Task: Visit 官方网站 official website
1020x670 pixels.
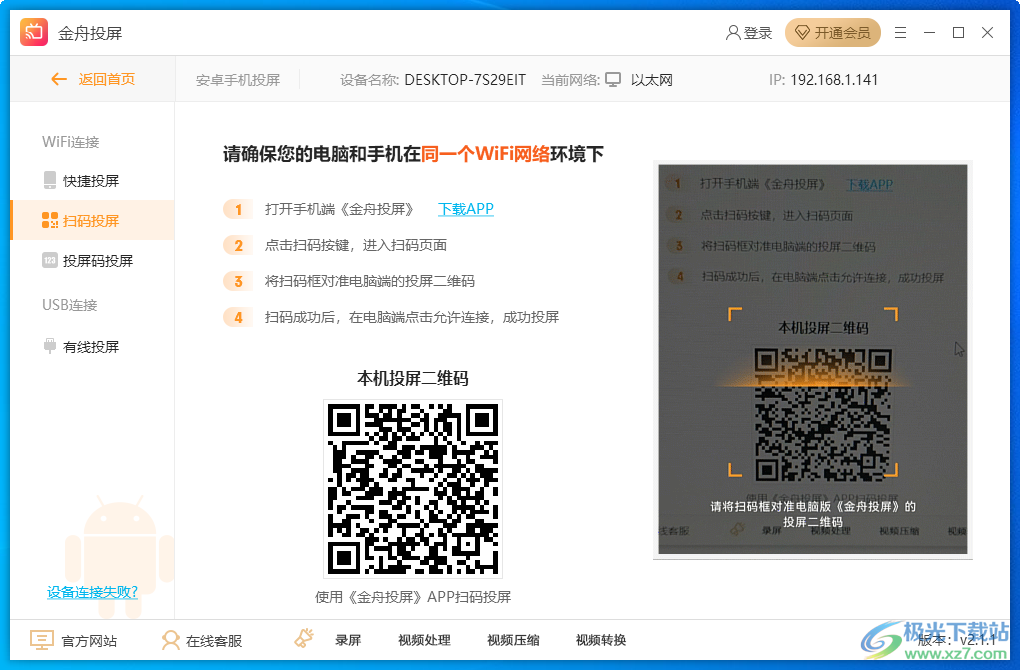Action: point(75,639)
